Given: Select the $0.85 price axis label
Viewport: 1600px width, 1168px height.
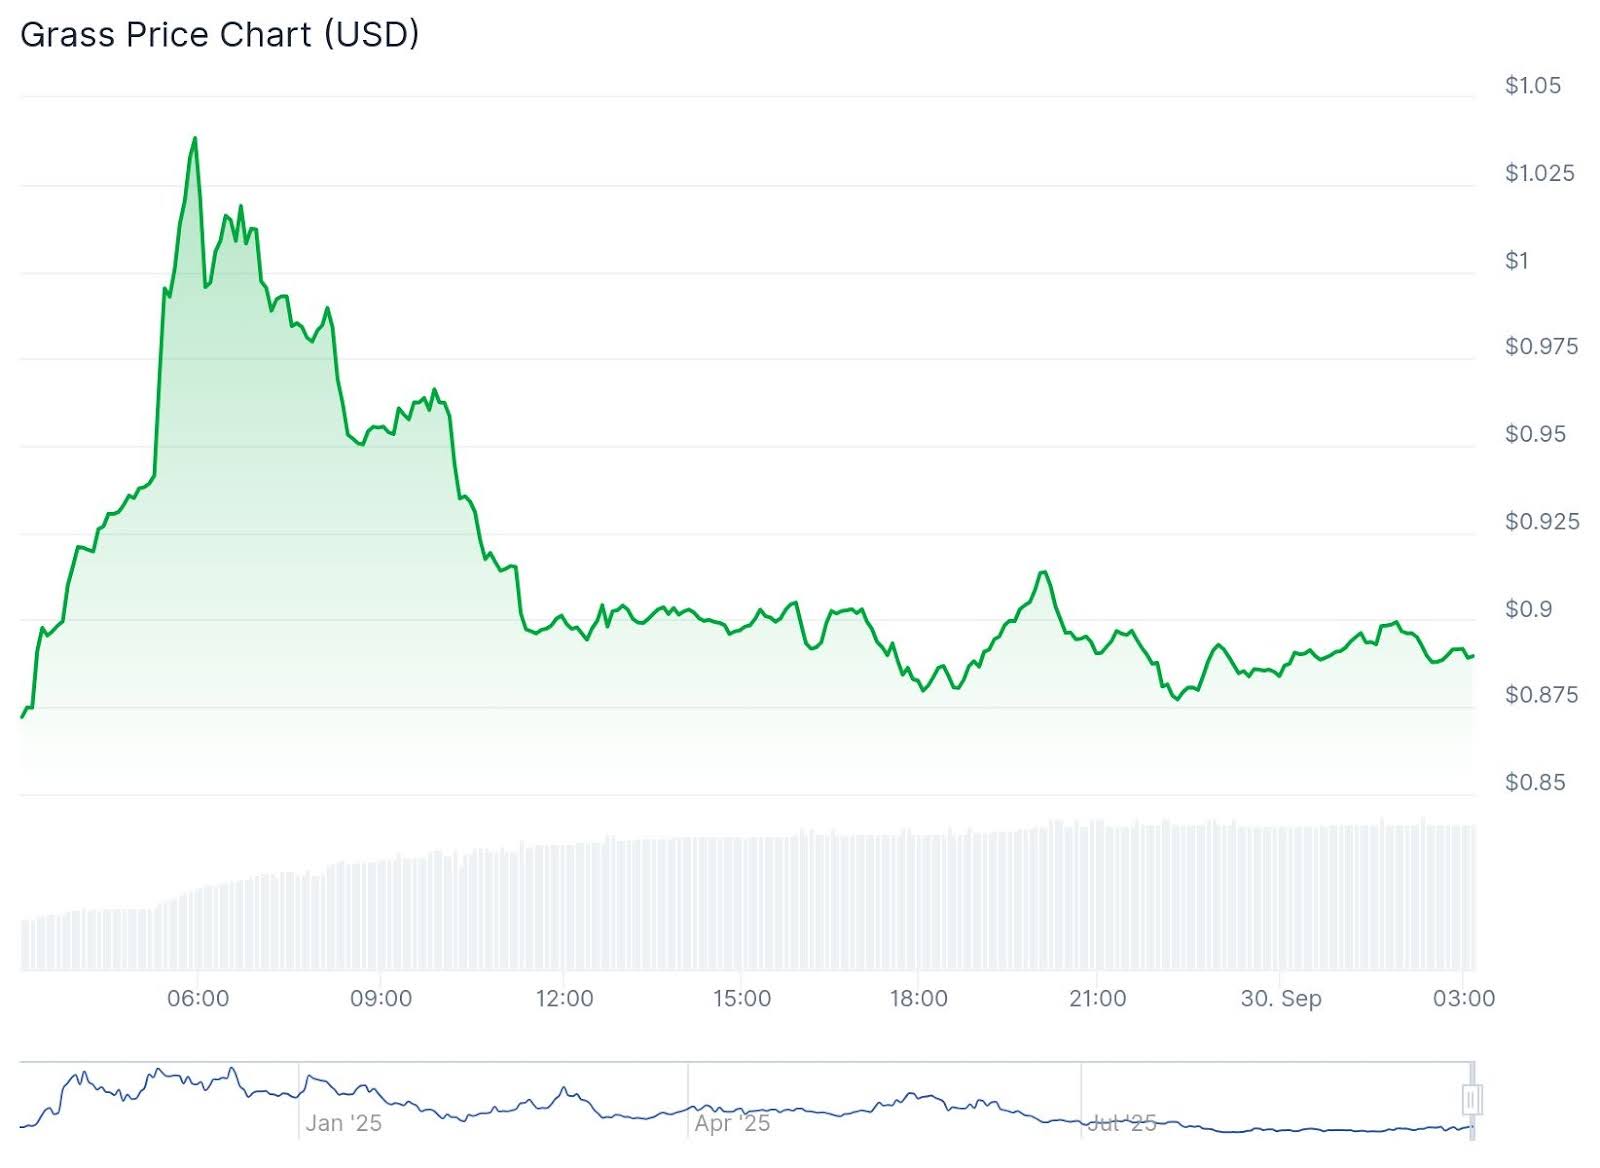Looking at the screenshot, I should (x=1535, y=782).
